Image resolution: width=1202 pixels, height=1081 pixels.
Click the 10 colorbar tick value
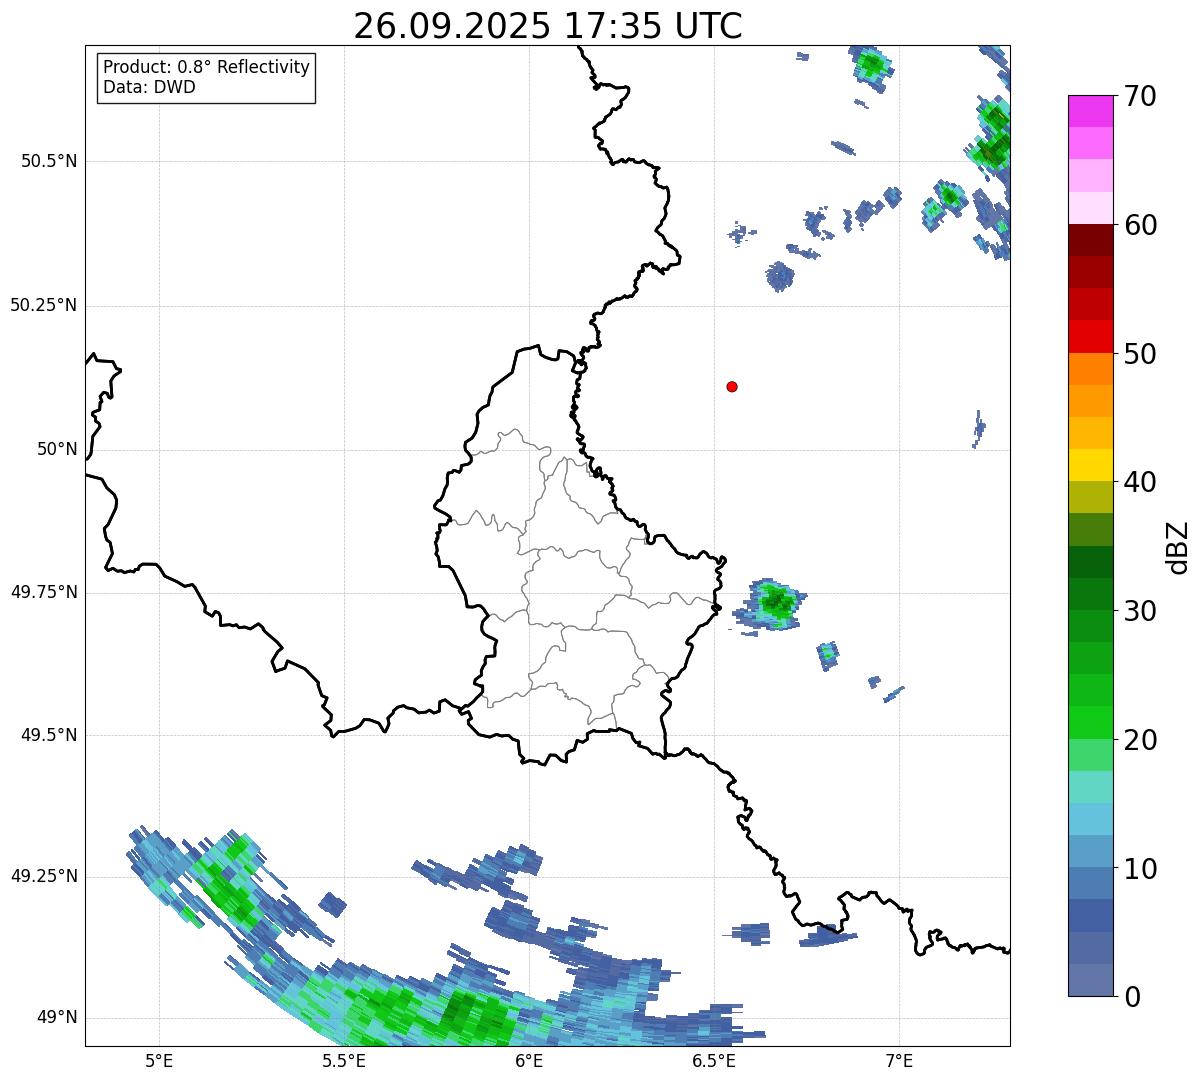tap(1140, 869)
